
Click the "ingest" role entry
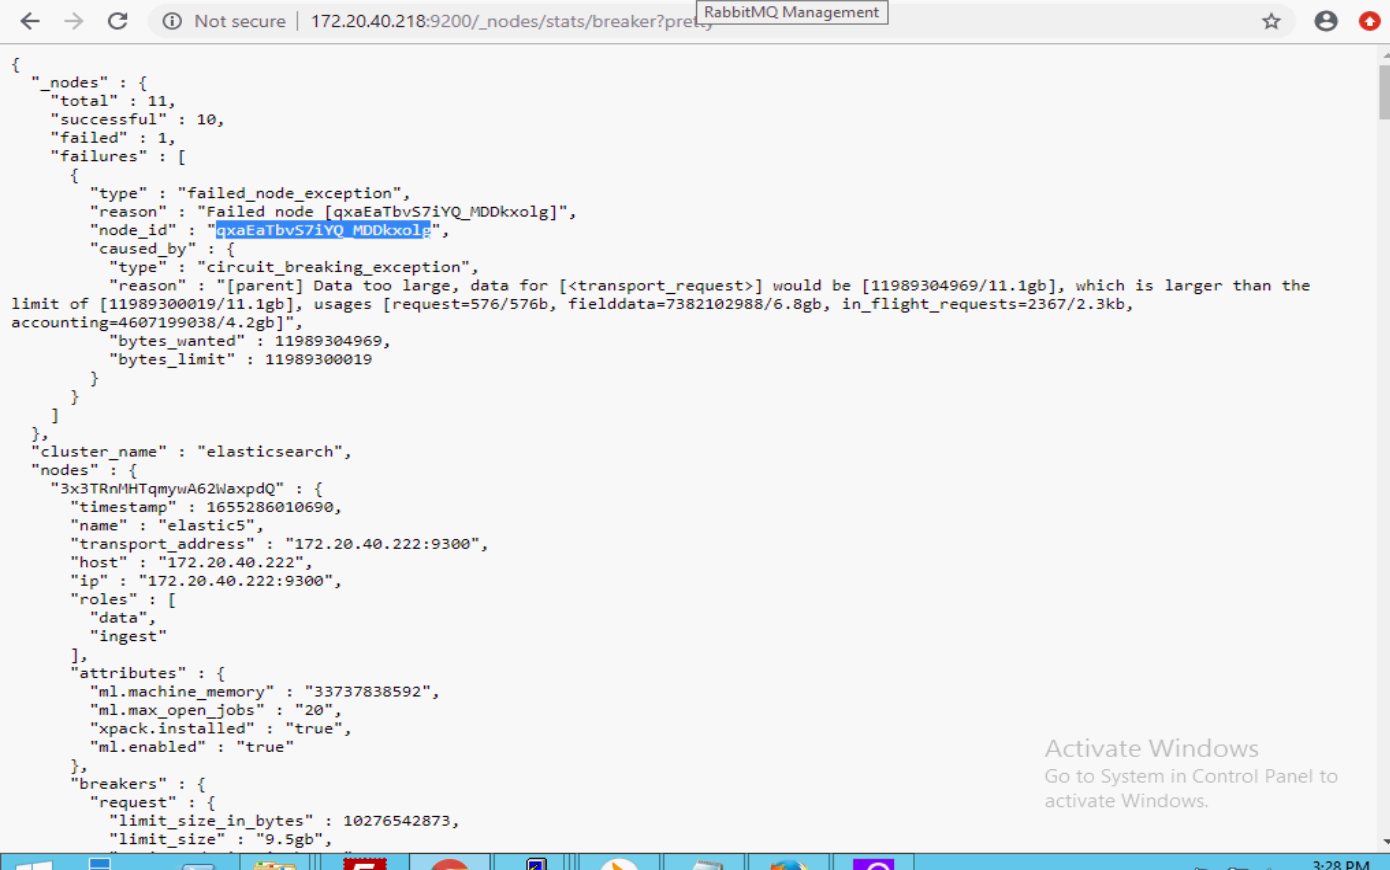(128, 637)
